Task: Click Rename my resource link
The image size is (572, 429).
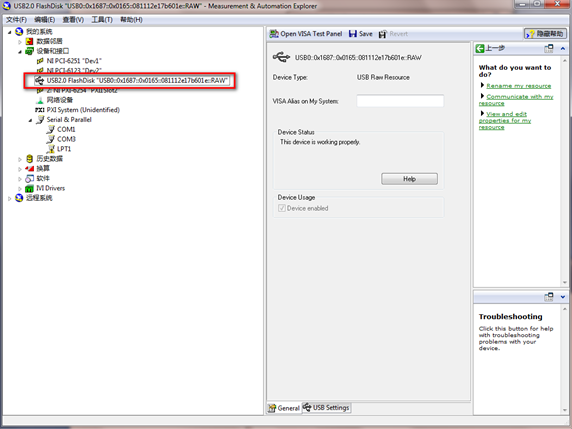Action: click(x=518, y=86)
